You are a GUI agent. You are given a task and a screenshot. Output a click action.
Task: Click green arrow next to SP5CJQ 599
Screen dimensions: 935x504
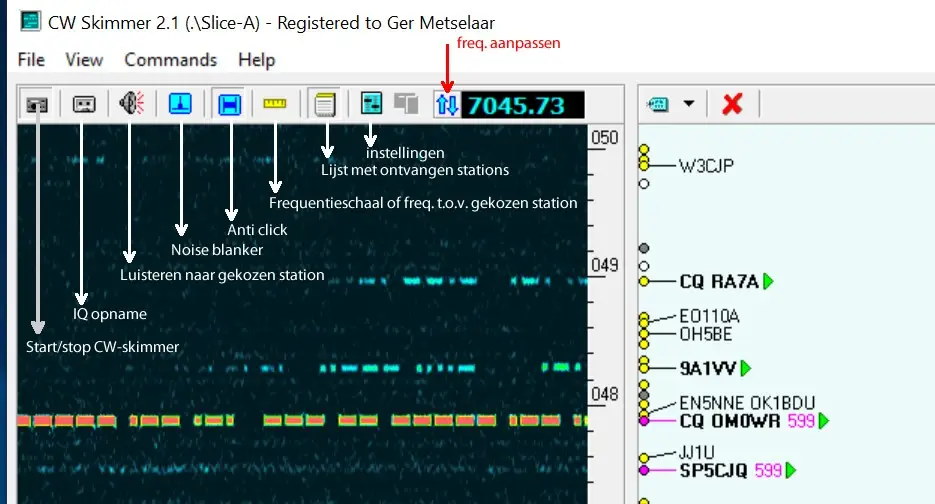click(x=791, y=471)
